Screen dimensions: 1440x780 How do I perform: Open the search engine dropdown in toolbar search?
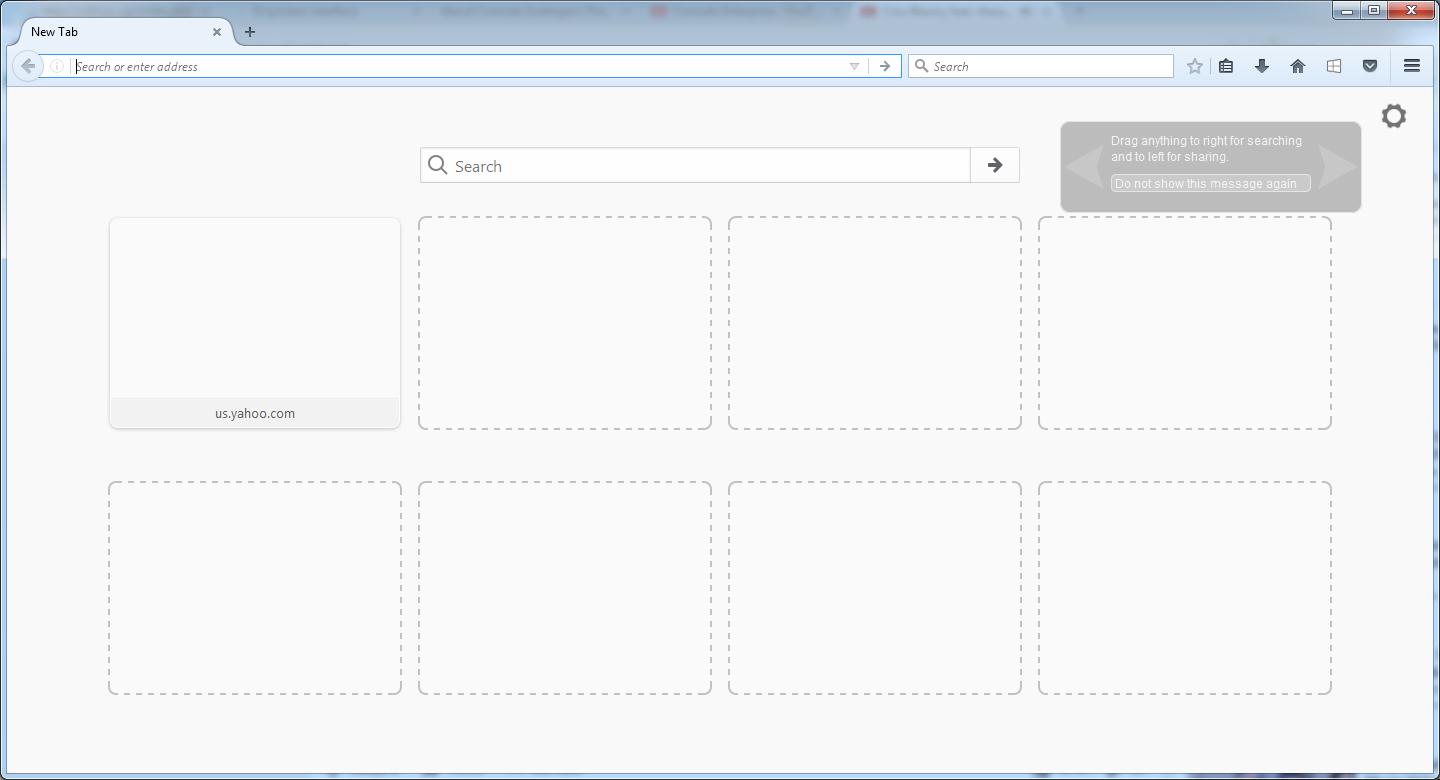point(921,66)
